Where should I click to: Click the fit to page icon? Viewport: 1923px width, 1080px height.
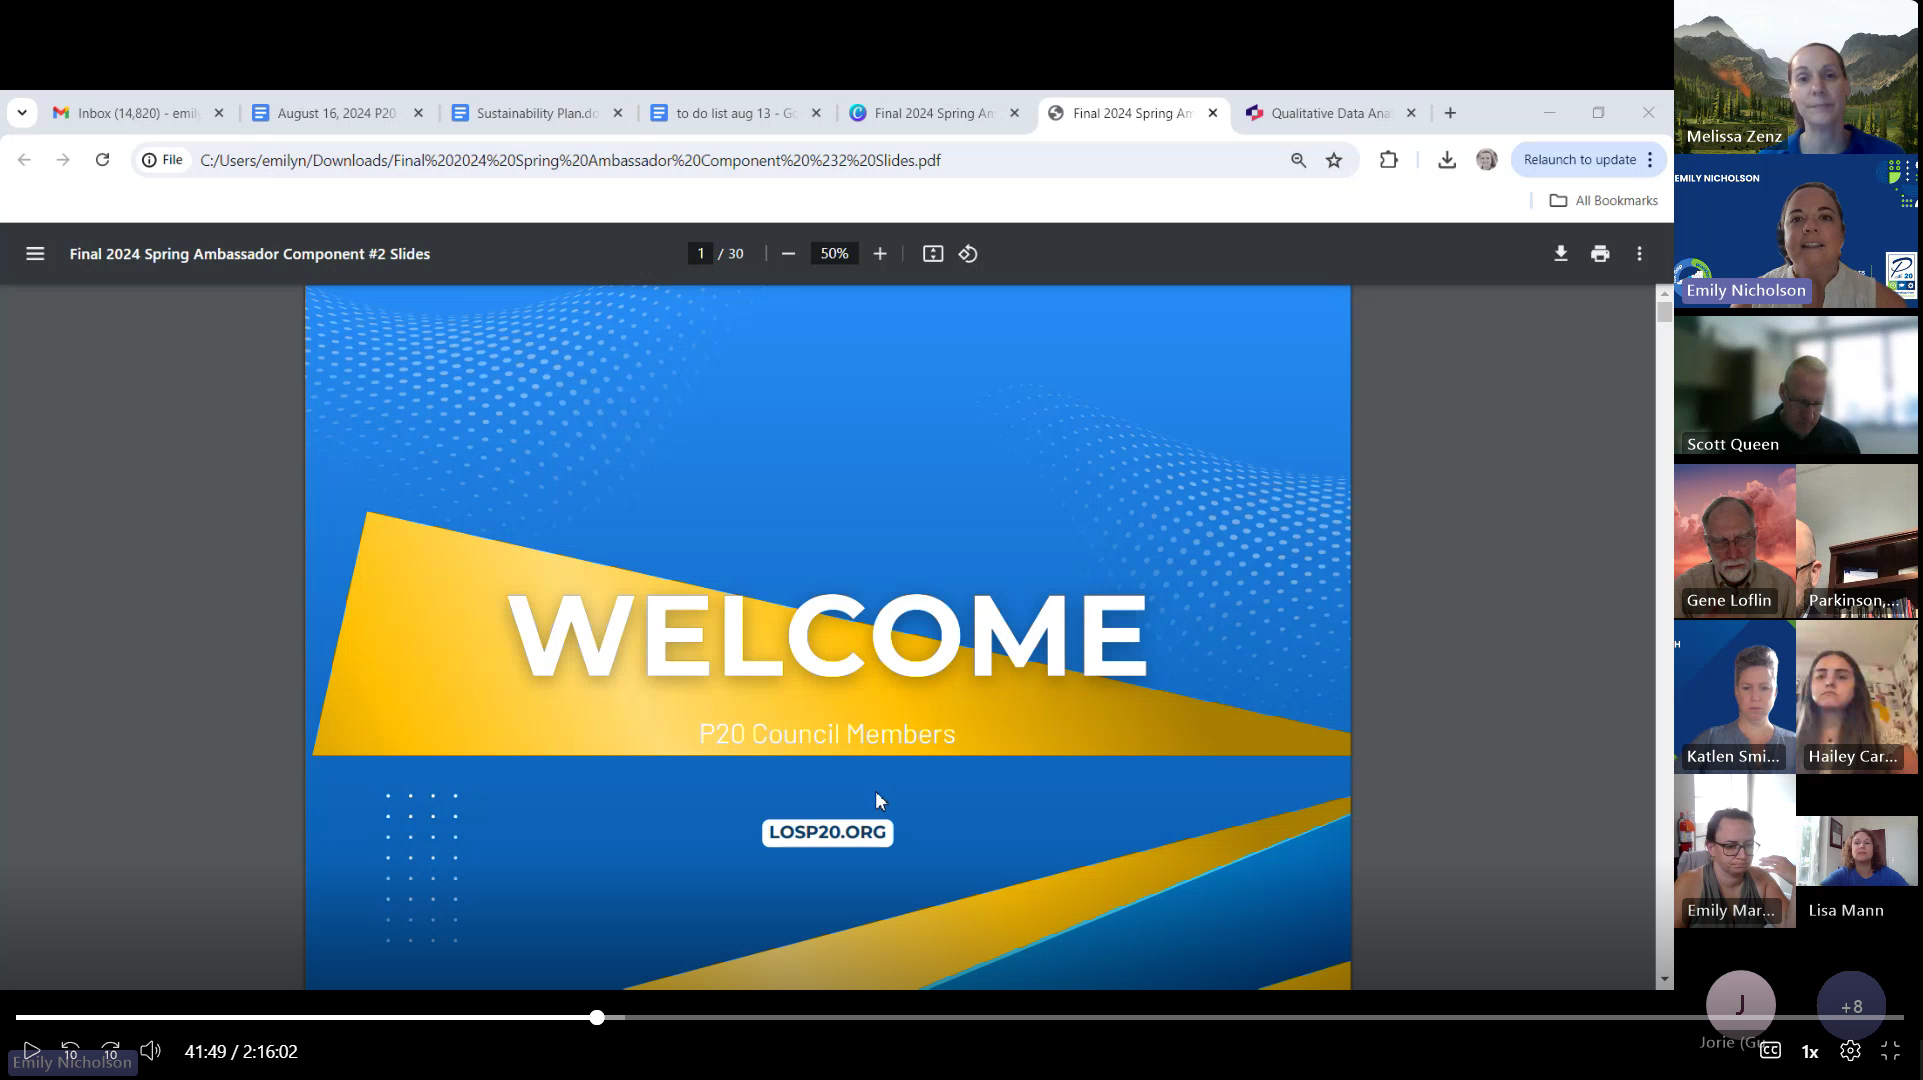(933, 254)
